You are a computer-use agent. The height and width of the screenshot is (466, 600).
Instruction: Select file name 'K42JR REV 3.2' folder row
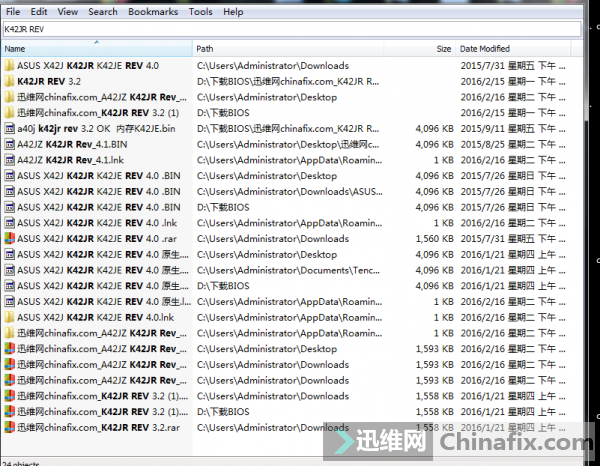pyautogui.click(x=49, y=81)
